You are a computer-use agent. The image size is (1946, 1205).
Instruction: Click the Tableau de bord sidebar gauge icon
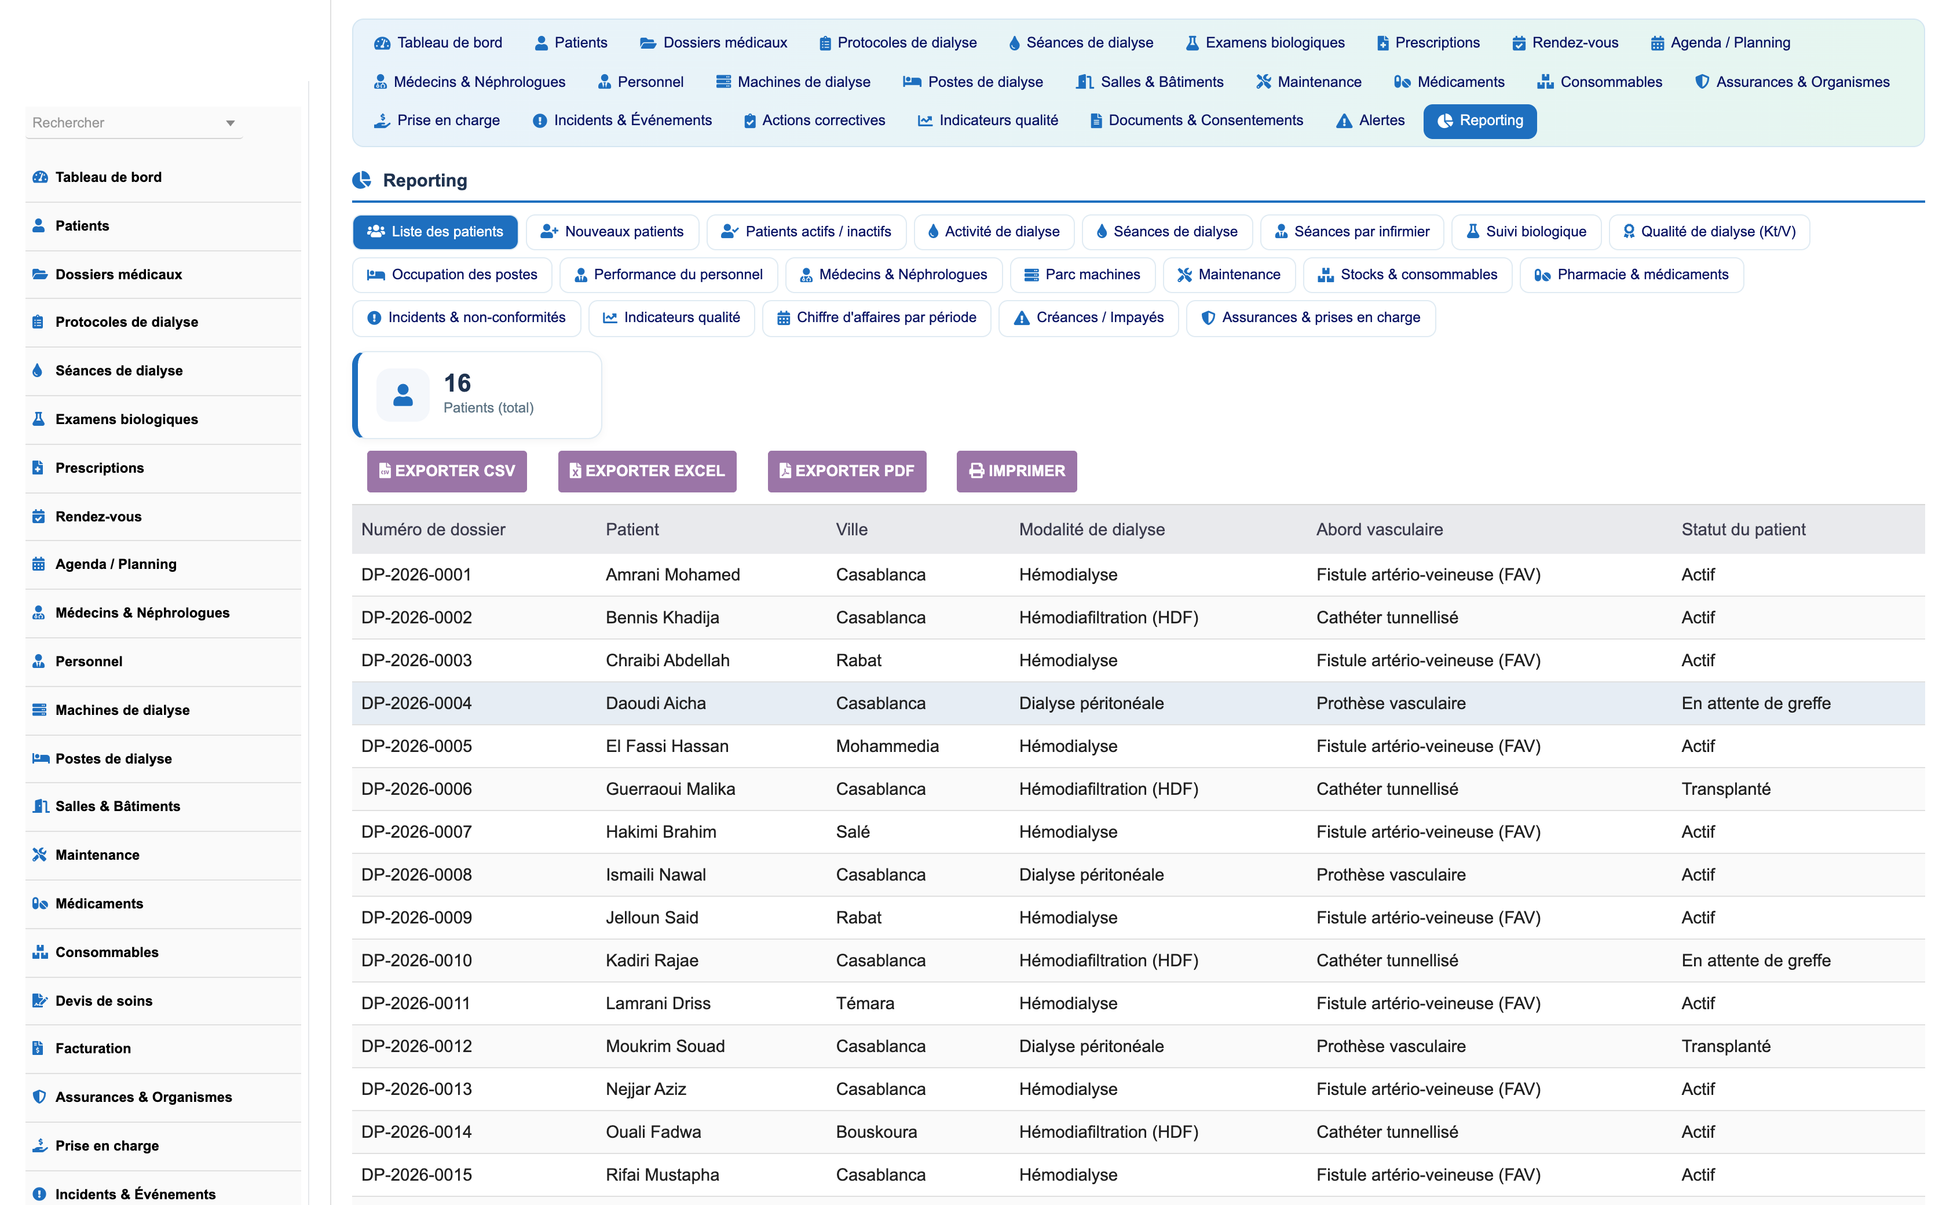pos(40,177)
